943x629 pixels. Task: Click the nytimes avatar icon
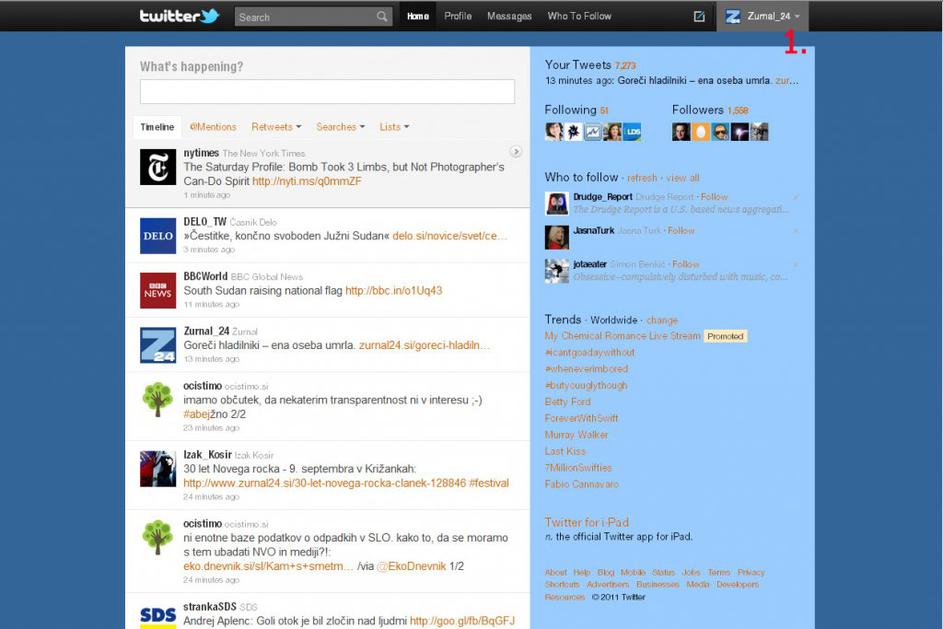158,167
